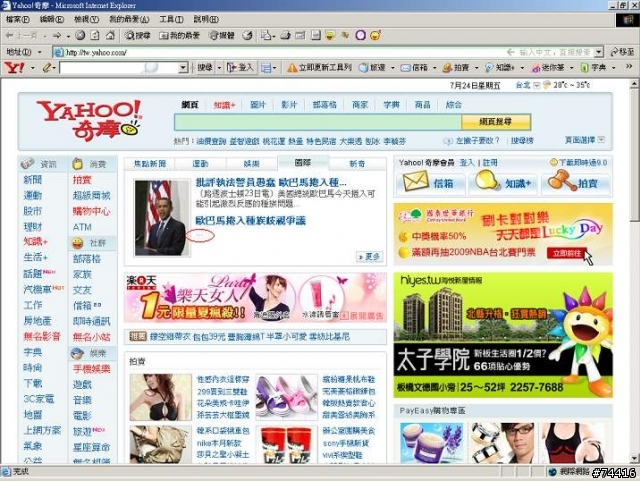The height and width of the screenshot is (481, 640).
Task: Open the 說明(H) Help menu
Action: (206, 20)
